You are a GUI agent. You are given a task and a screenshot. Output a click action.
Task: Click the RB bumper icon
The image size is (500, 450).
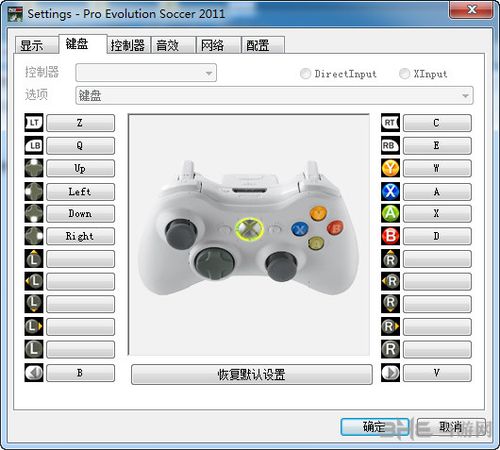point(390,146)
